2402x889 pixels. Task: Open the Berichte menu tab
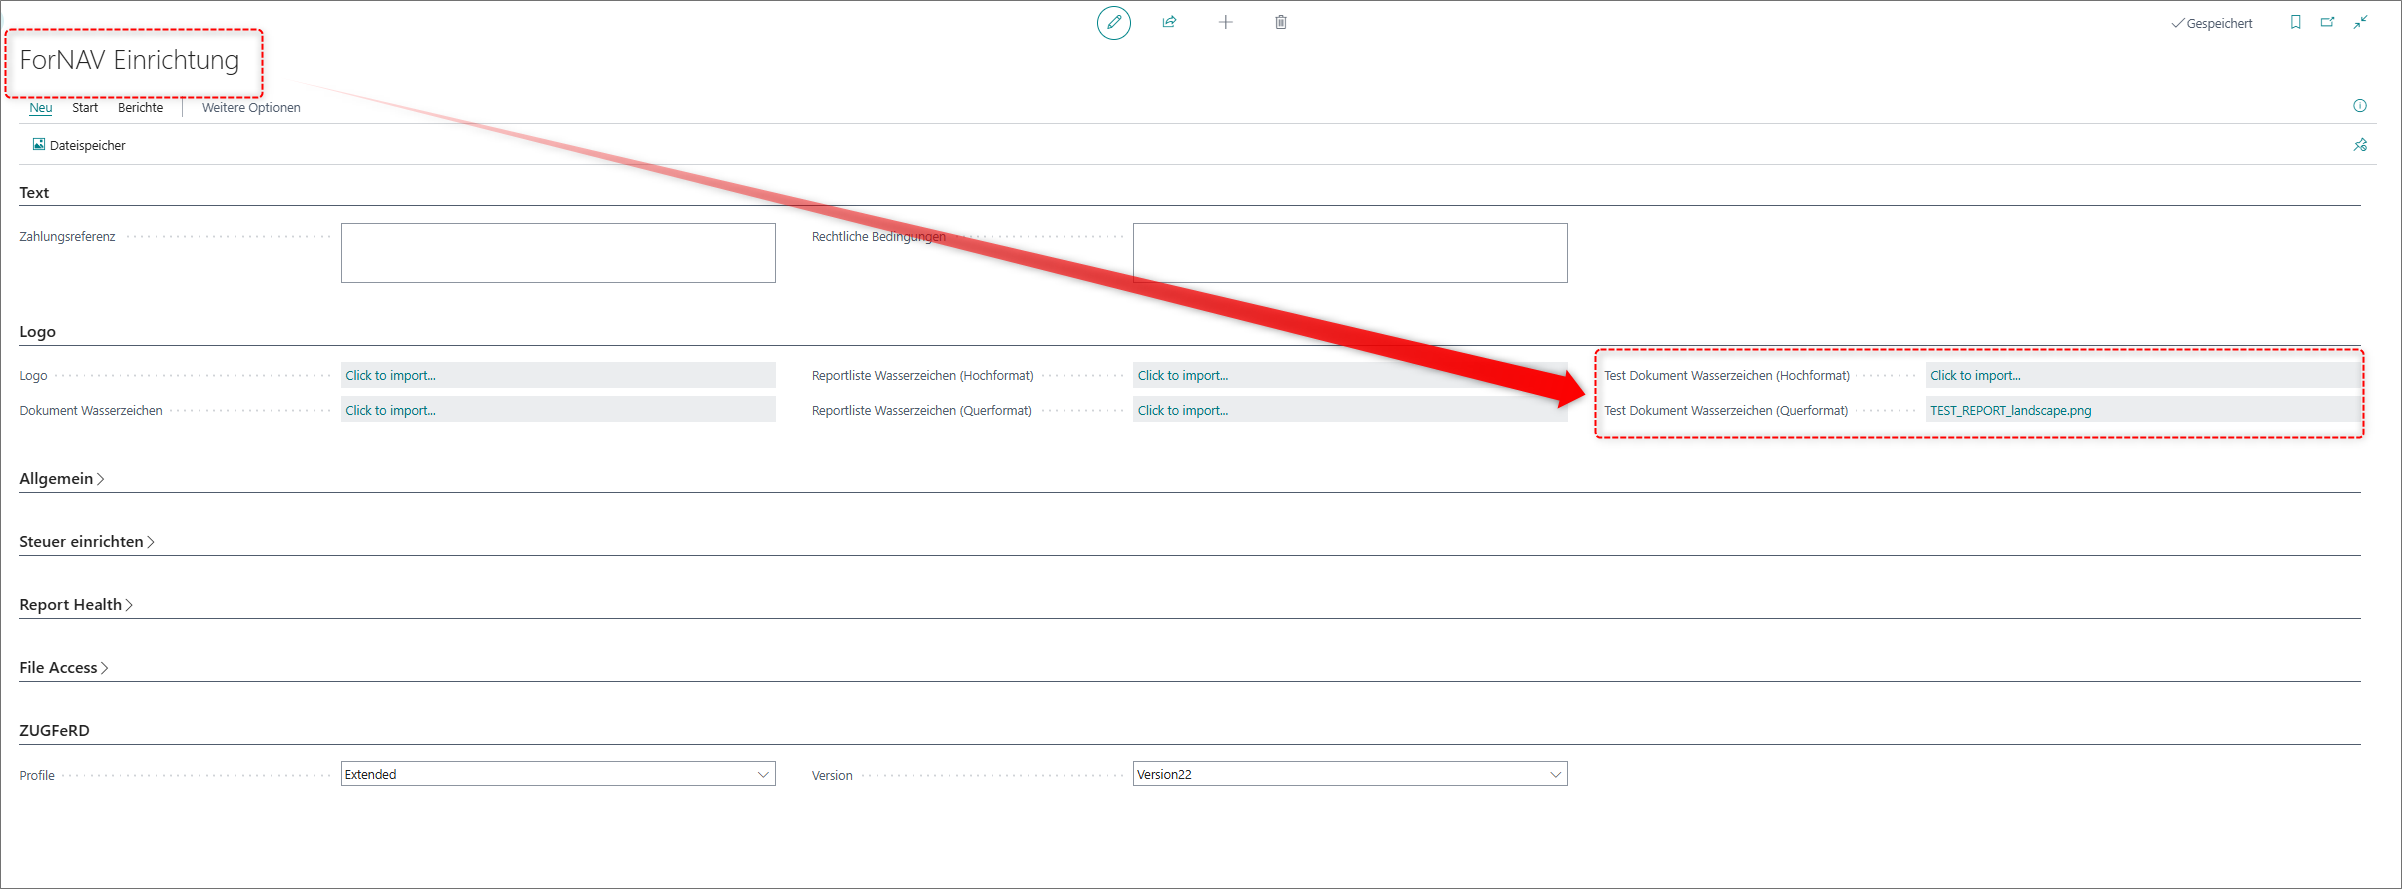click(140, 107)
